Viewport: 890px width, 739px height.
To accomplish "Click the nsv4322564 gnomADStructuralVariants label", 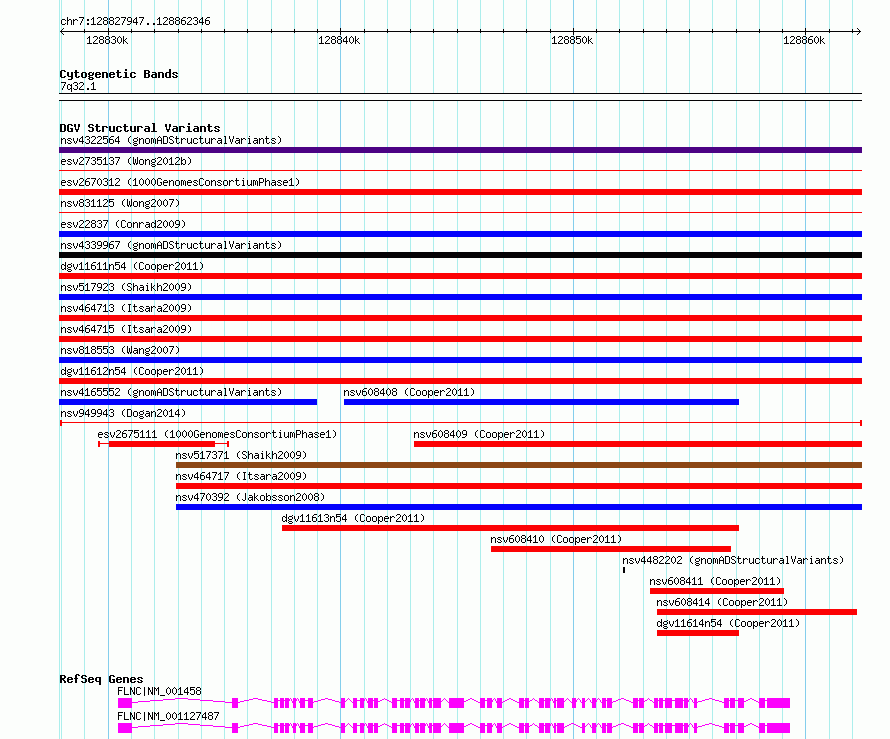I will pos(171,140).
